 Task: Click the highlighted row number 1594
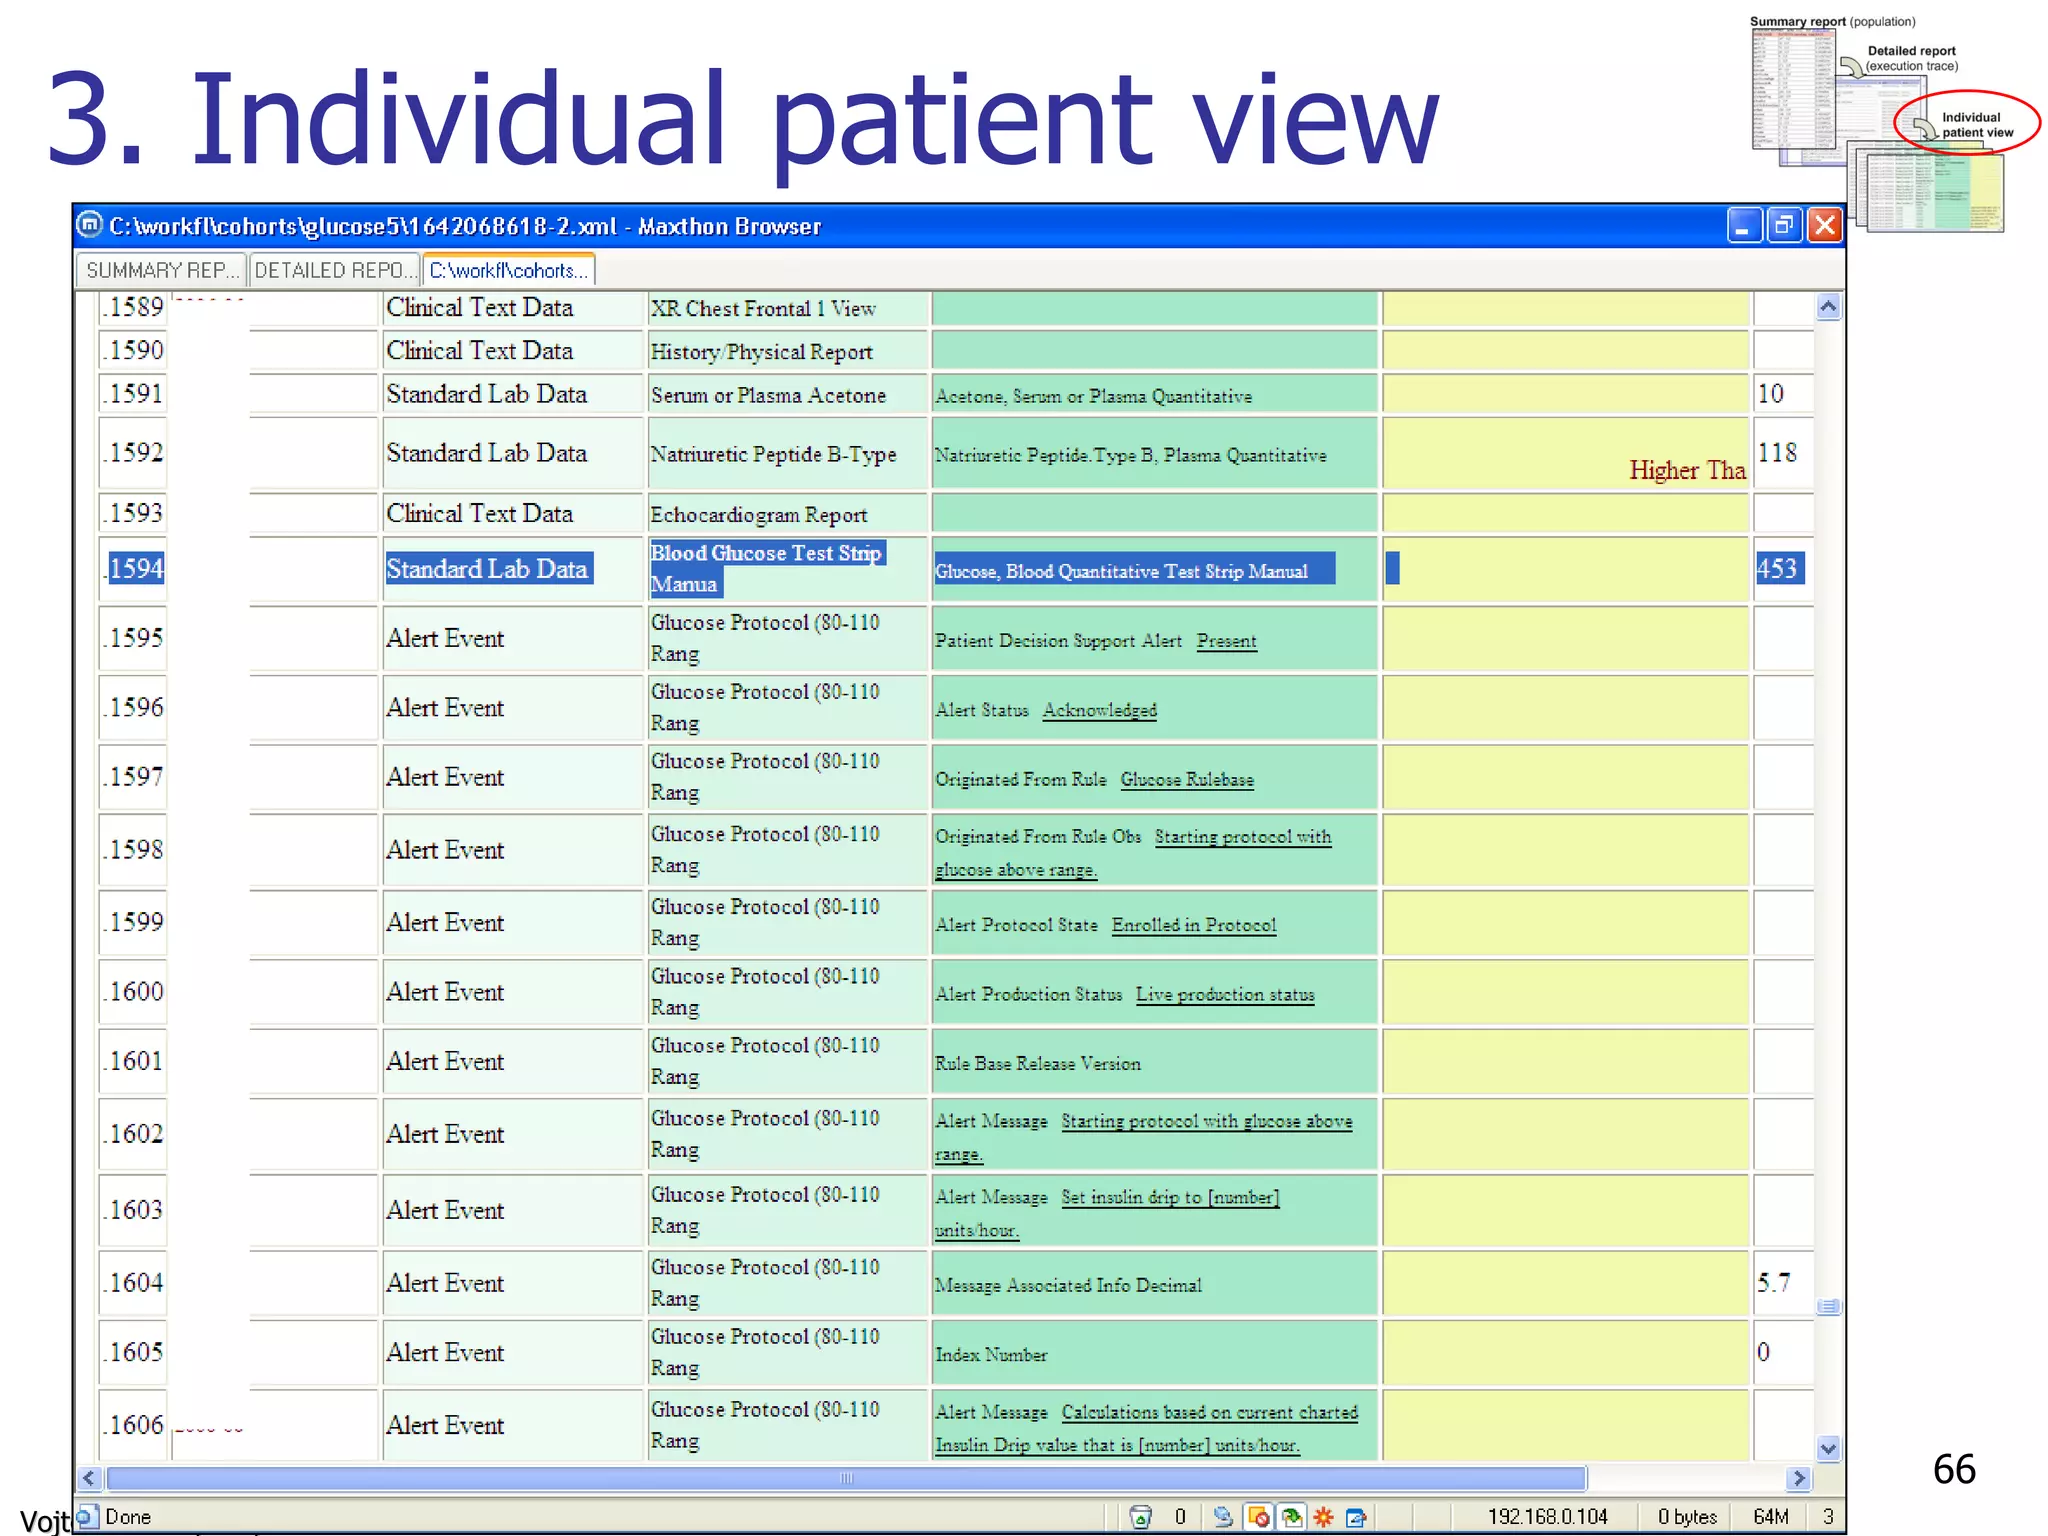136,568
